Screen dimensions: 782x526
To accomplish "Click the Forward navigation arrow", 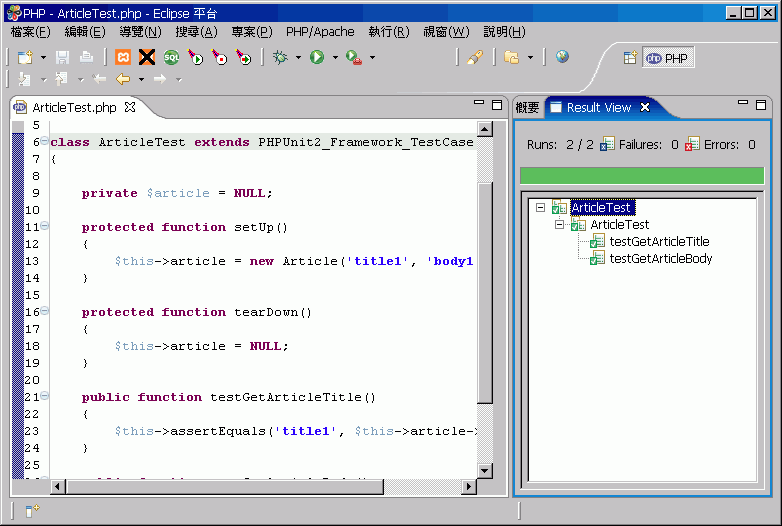I will pyautogui.click(x=160, y=79).
